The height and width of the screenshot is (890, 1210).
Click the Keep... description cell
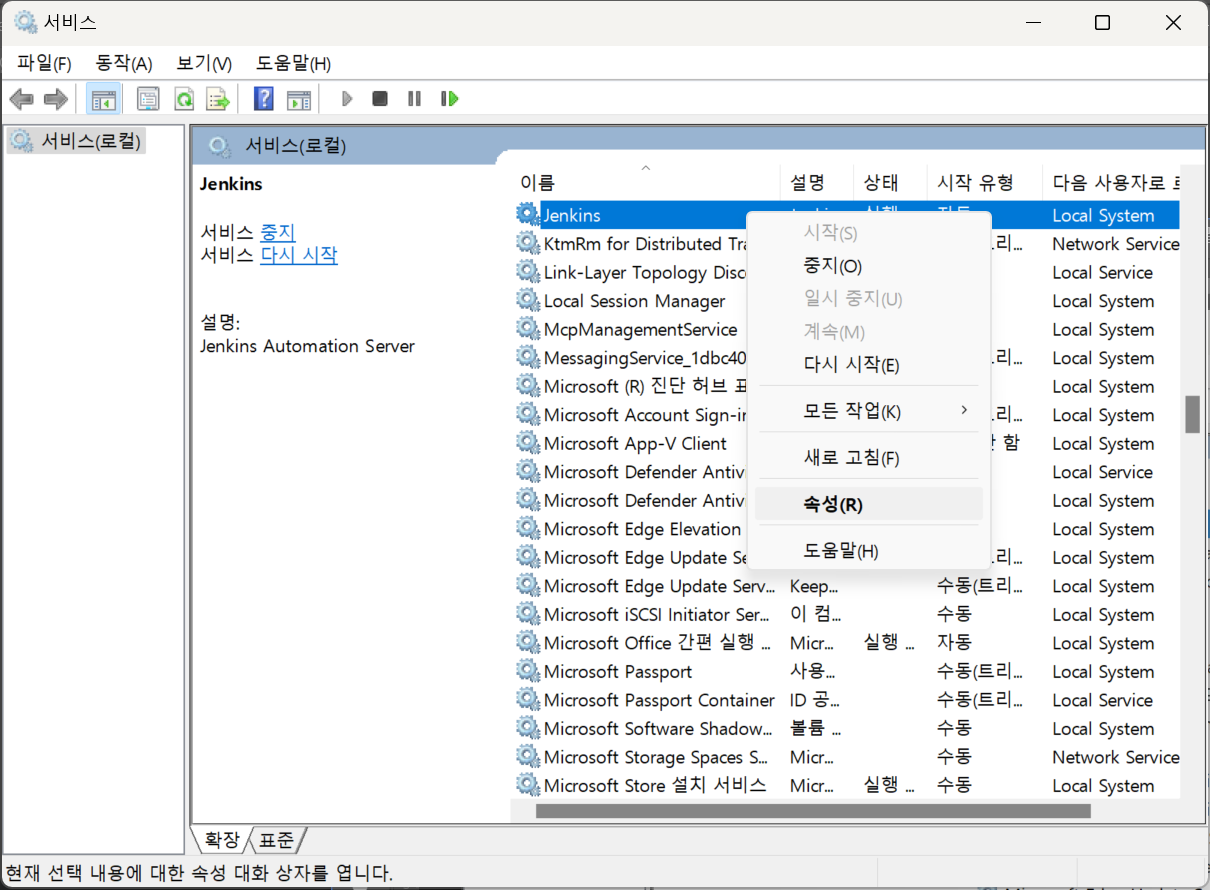(815, 586)
